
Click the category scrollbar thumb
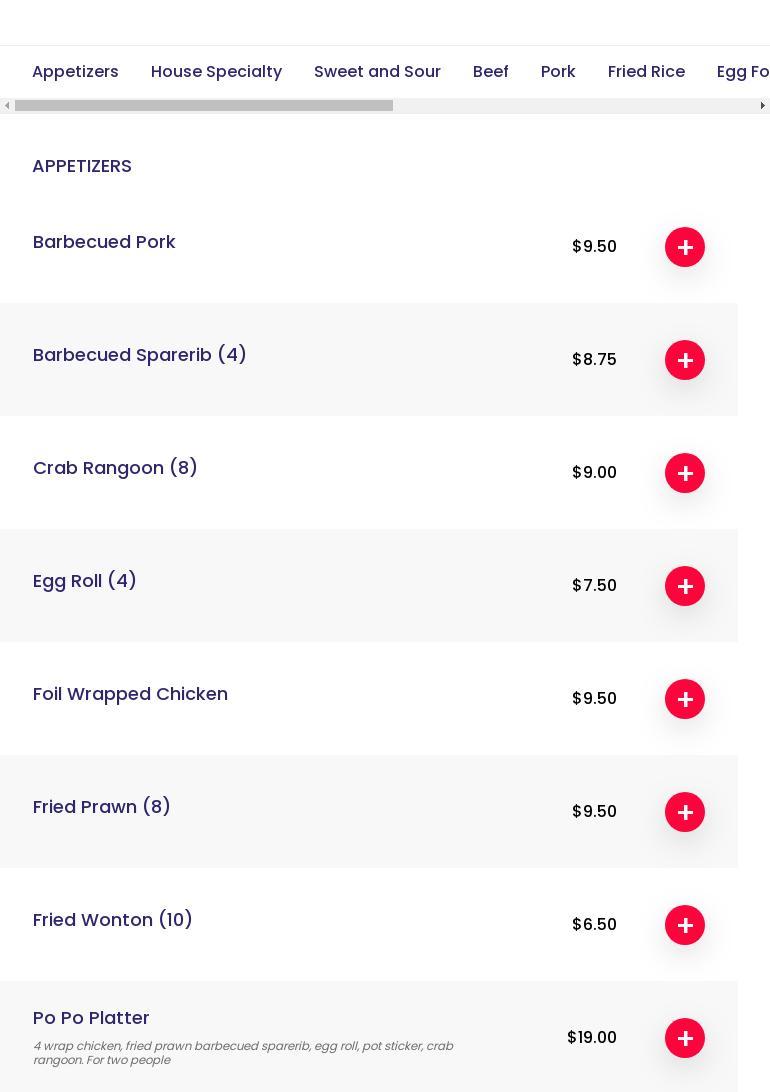click(x=204, y=106)
